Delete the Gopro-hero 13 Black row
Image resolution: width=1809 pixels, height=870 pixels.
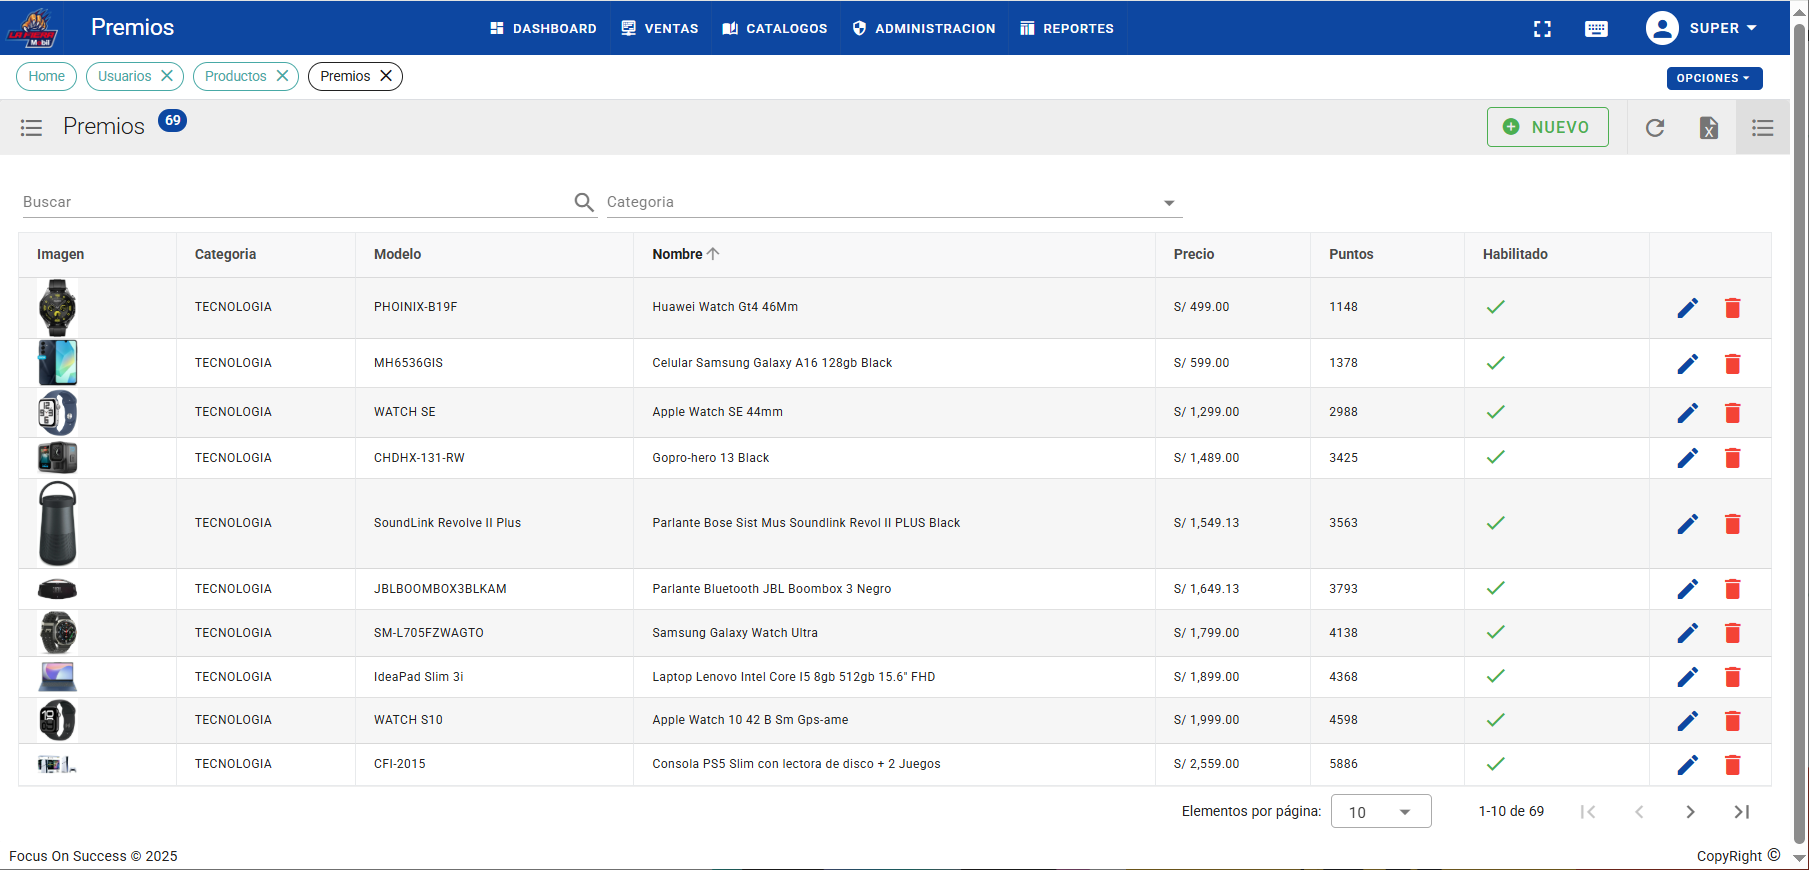pos(1733,458)
